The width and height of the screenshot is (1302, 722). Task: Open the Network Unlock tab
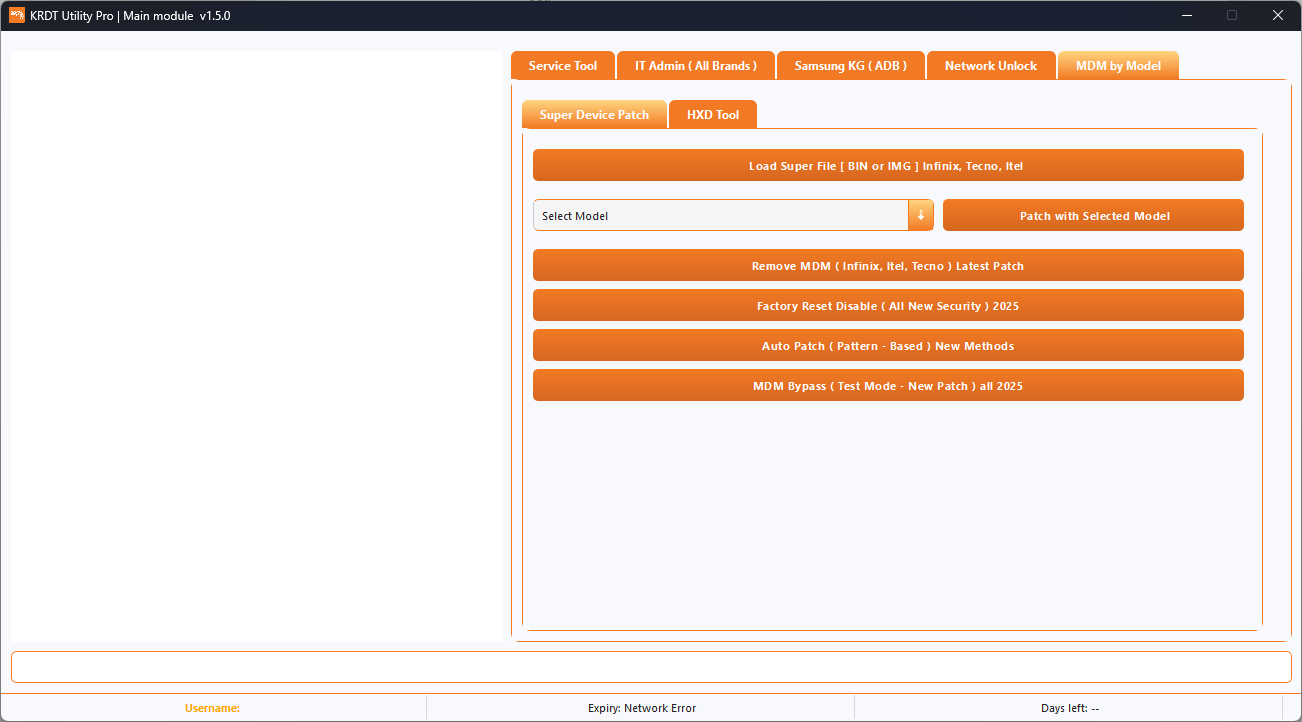tap(991, 65)
